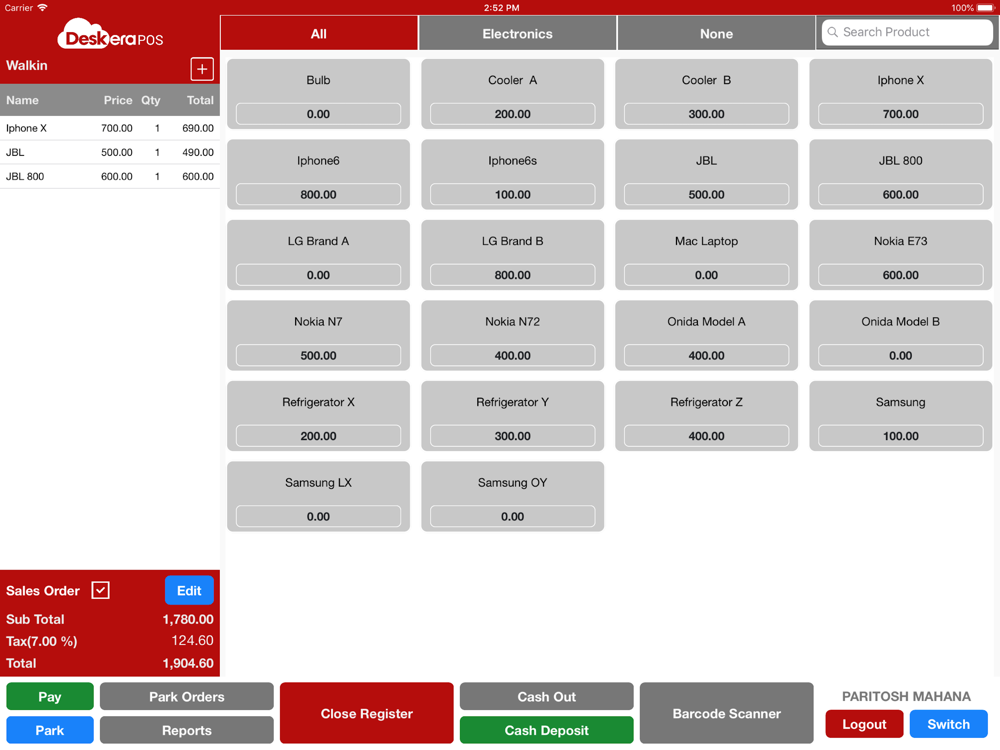Image resolution: width=1000 pixels, height=750 pixels.
Task: Add Bulb product to cart
Action: (318, 94)
